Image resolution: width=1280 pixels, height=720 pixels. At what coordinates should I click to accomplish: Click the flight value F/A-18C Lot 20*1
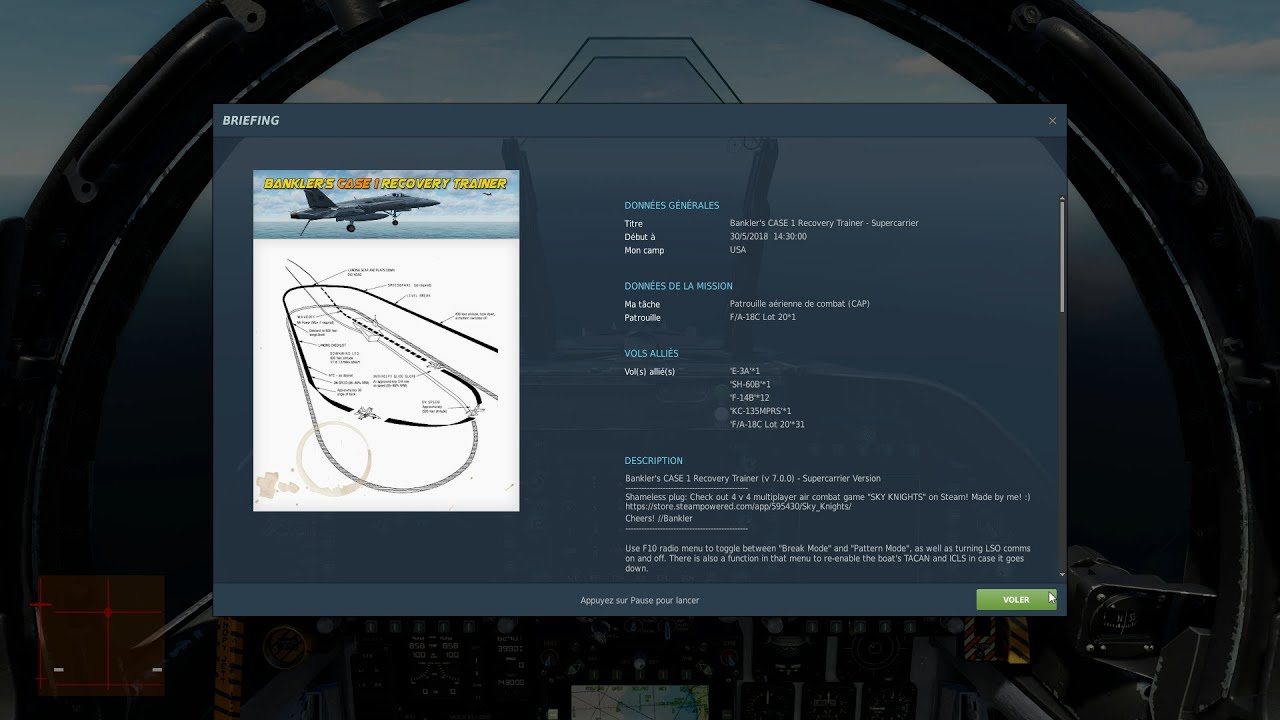pos(763,317)
